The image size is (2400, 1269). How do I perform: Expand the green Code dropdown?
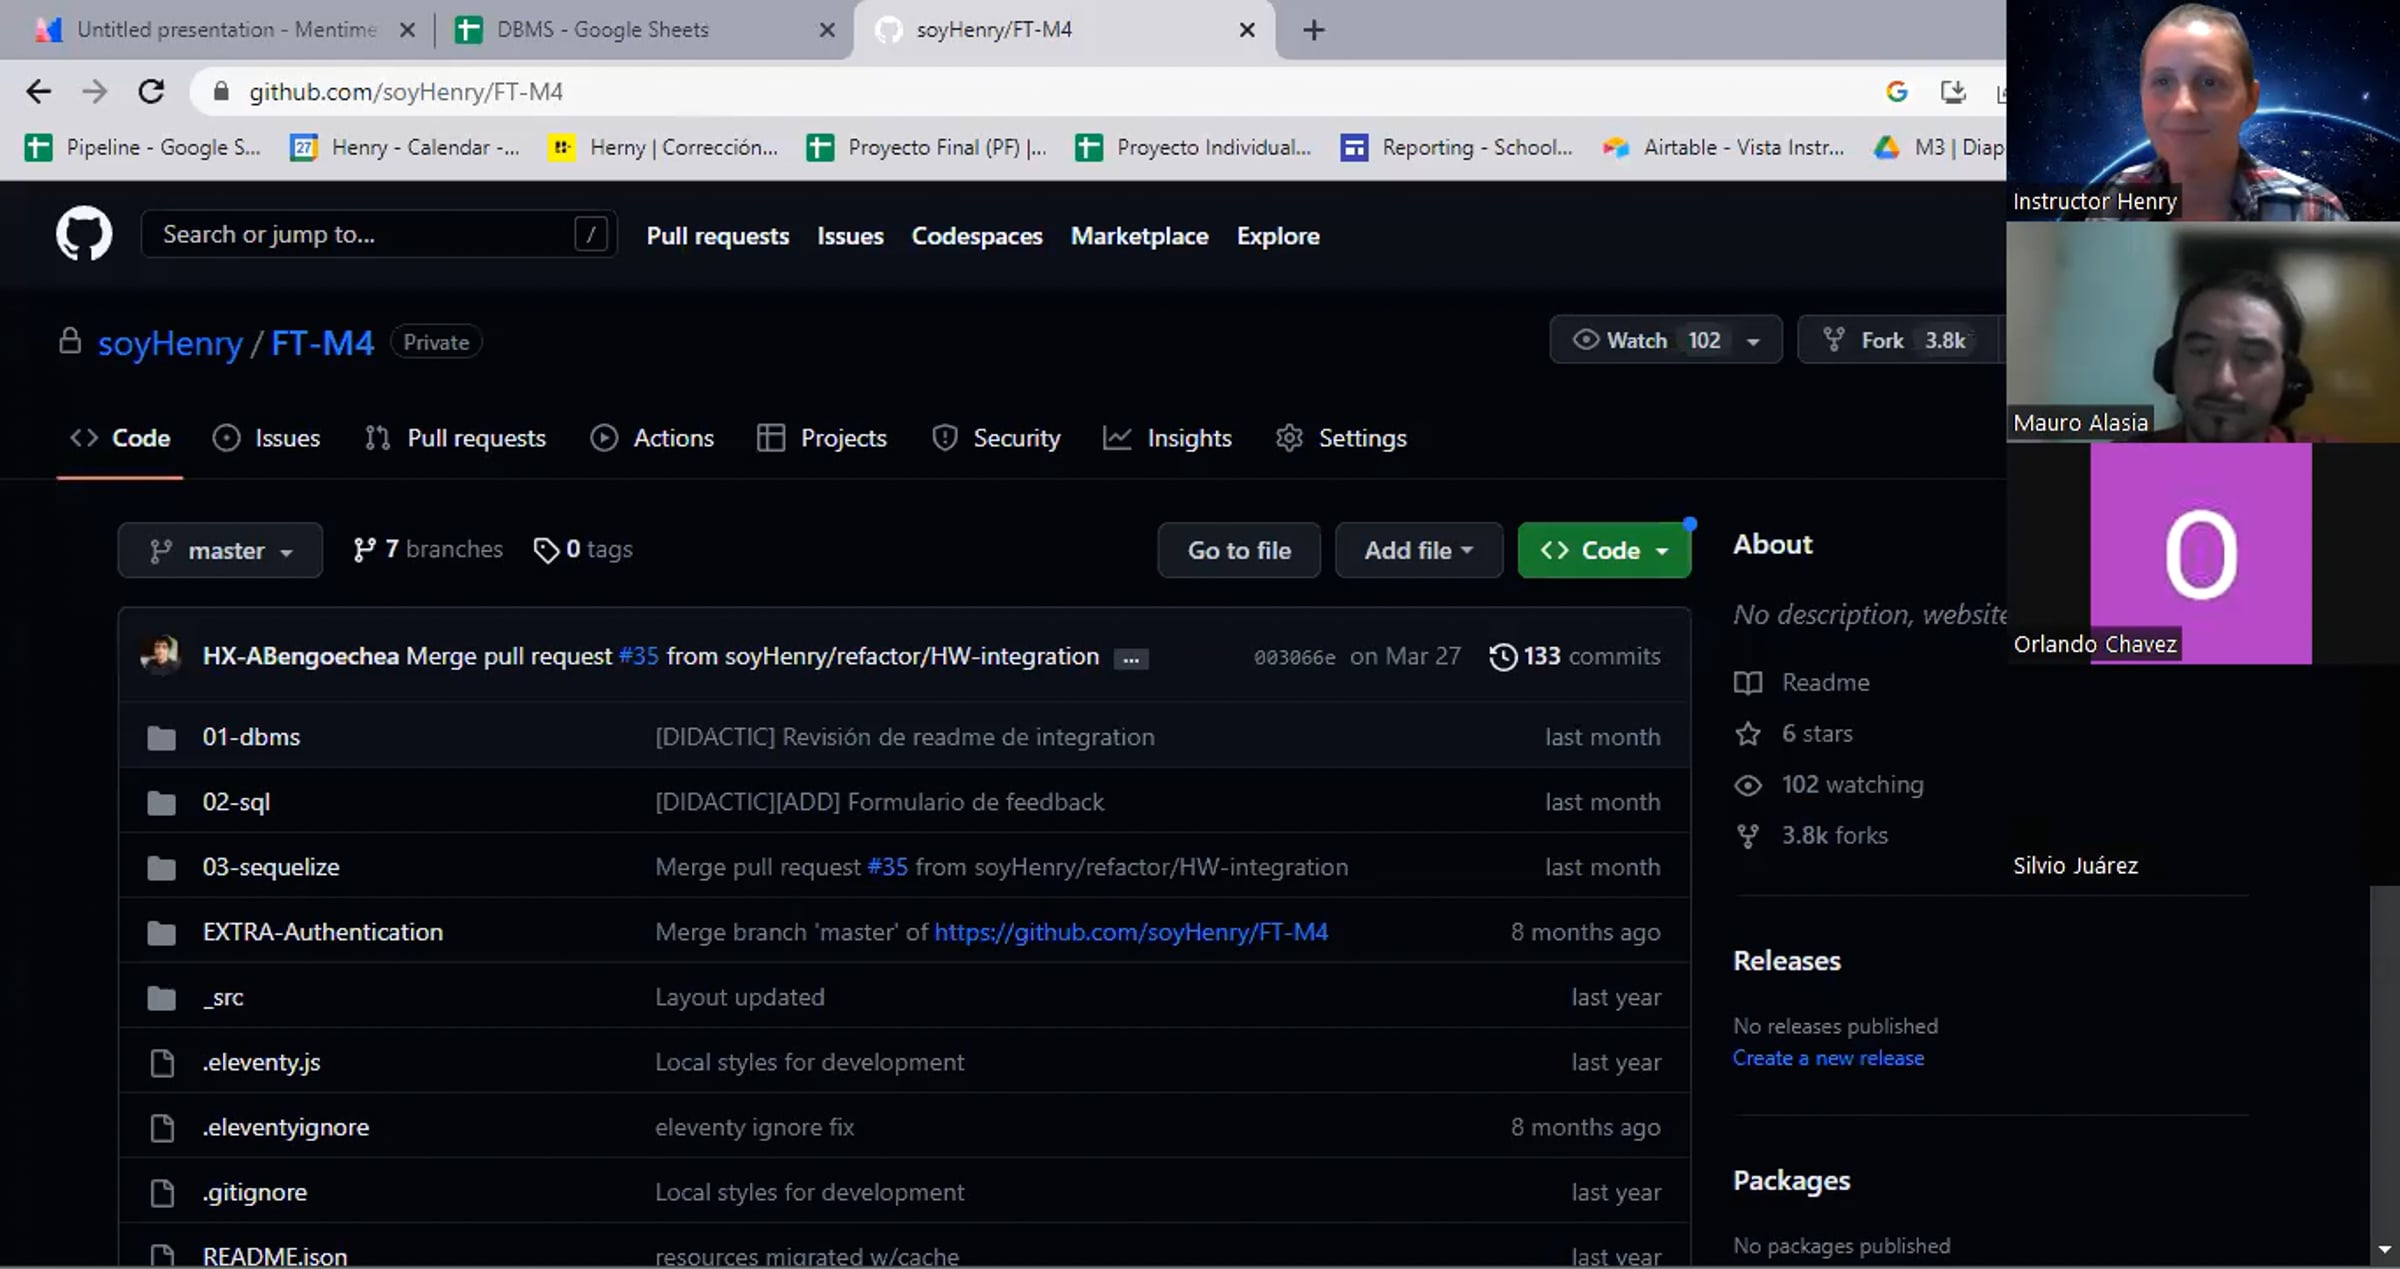tap(1604, 551)
